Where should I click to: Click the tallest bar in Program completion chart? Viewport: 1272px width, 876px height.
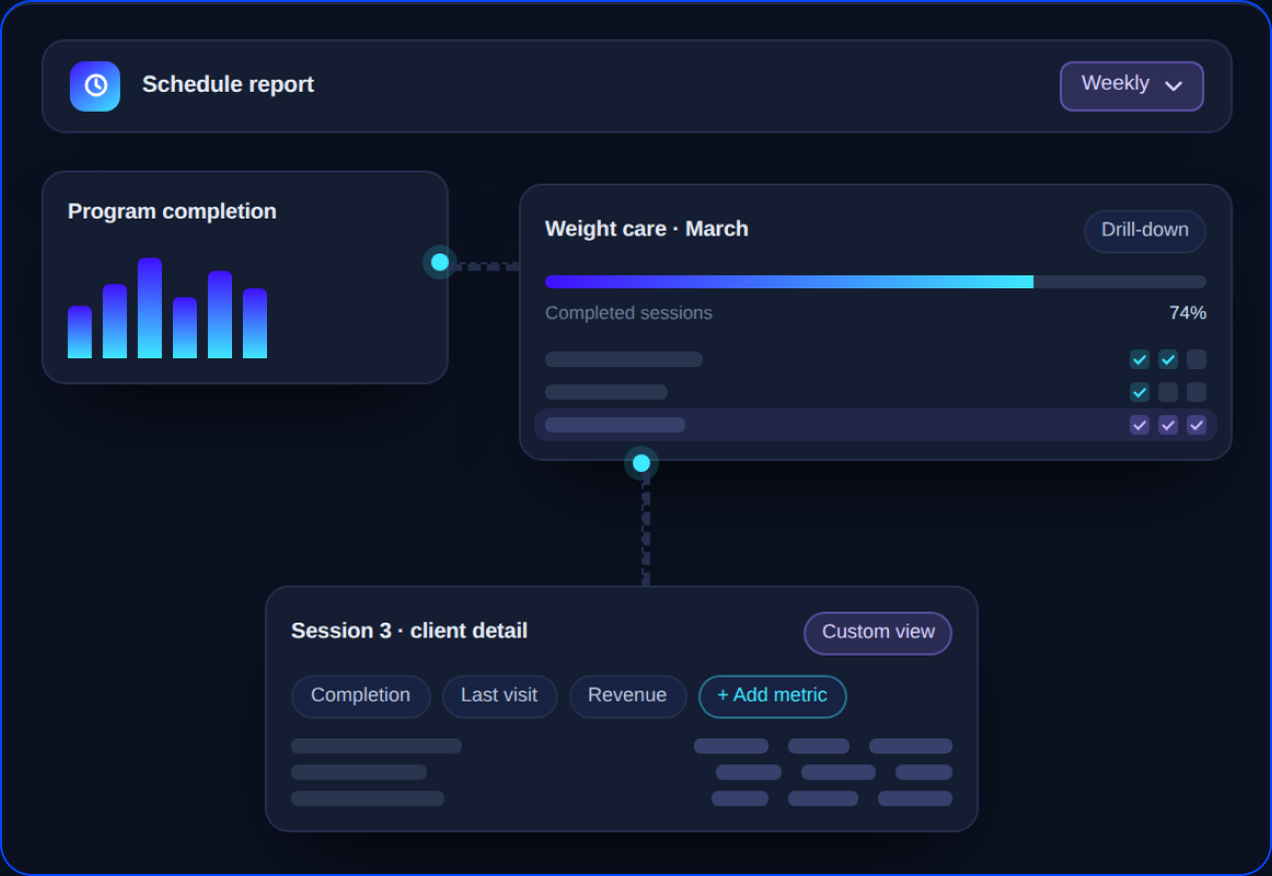pyautogui.click(x=150, y=308)
